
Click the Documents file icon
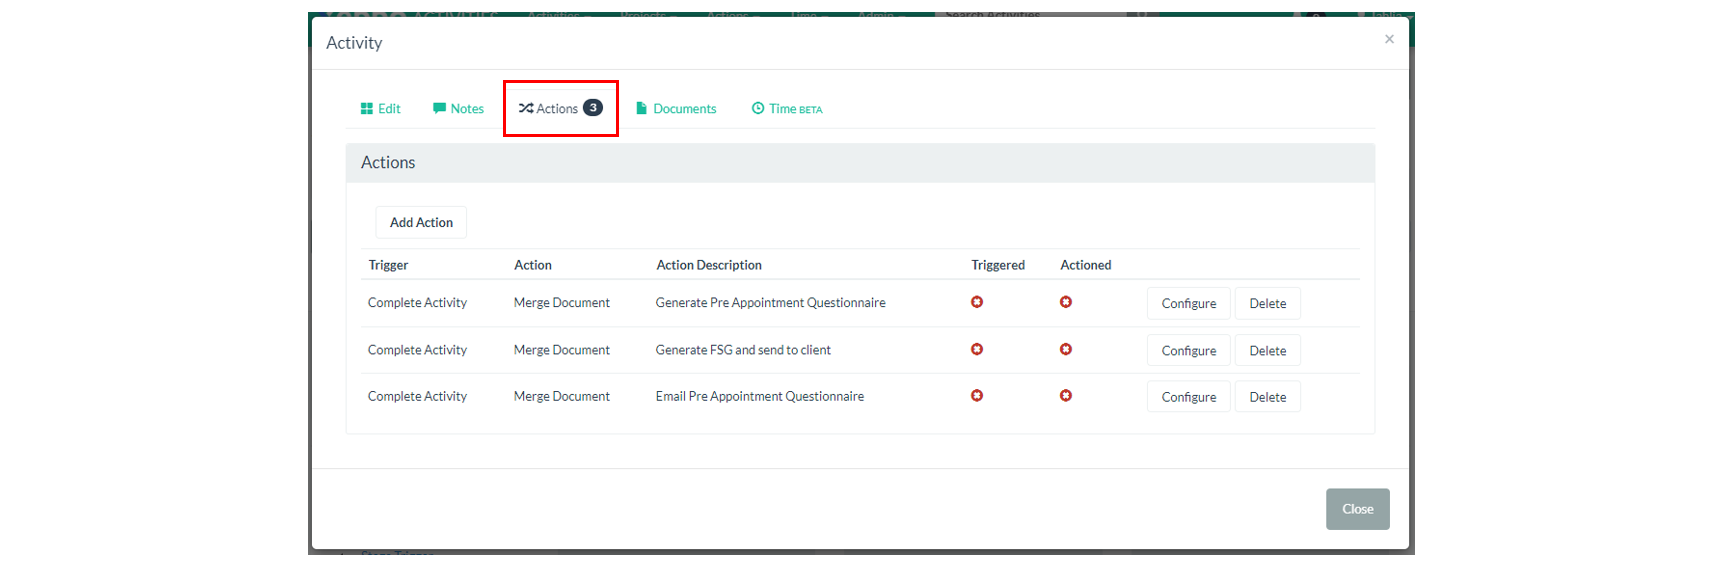coord(642,108)
